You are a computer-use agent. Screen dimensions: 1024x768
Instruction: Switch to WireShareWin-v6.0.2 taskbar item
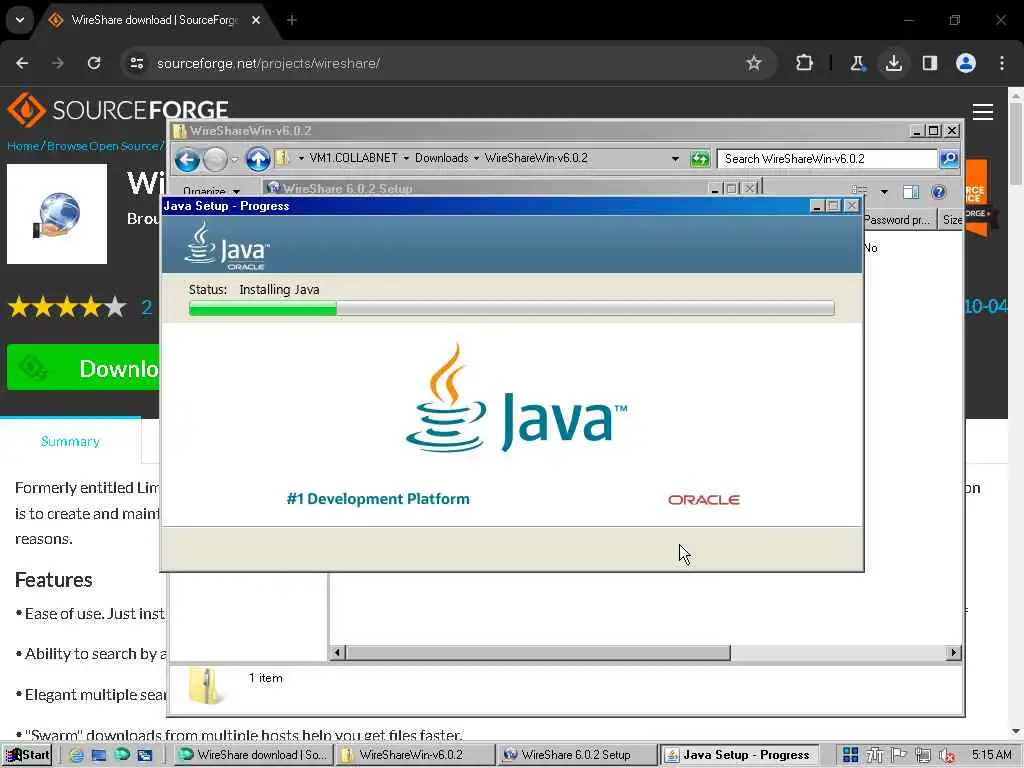pos(414,755)
